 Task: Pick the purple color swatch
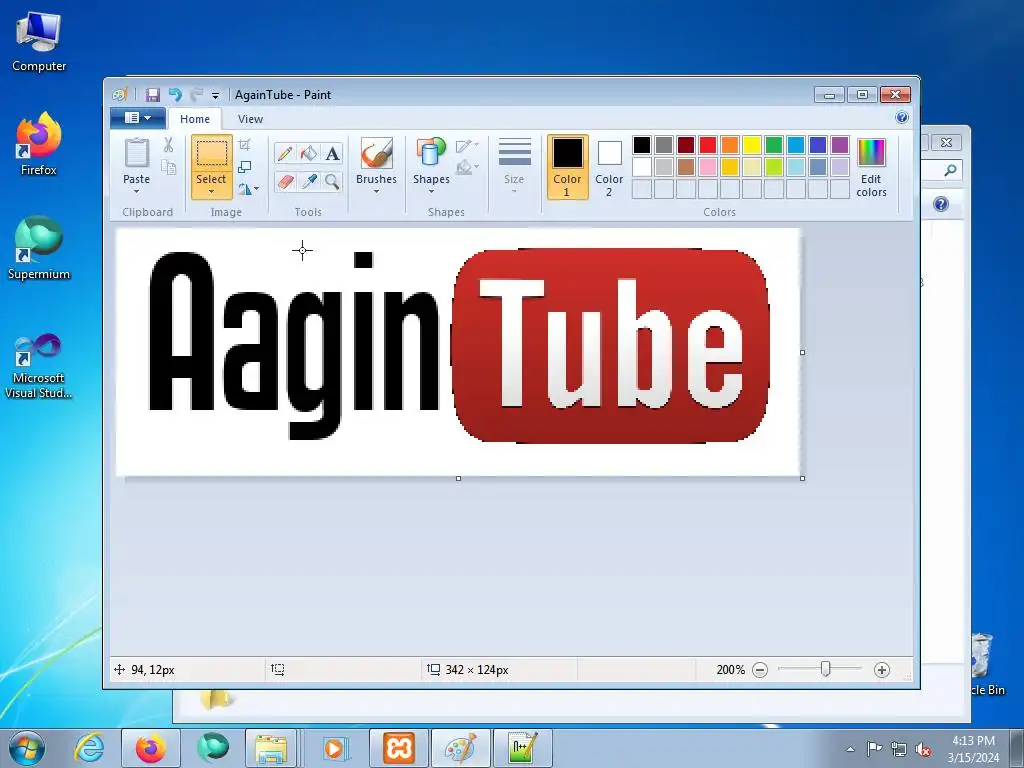[840, 145]
